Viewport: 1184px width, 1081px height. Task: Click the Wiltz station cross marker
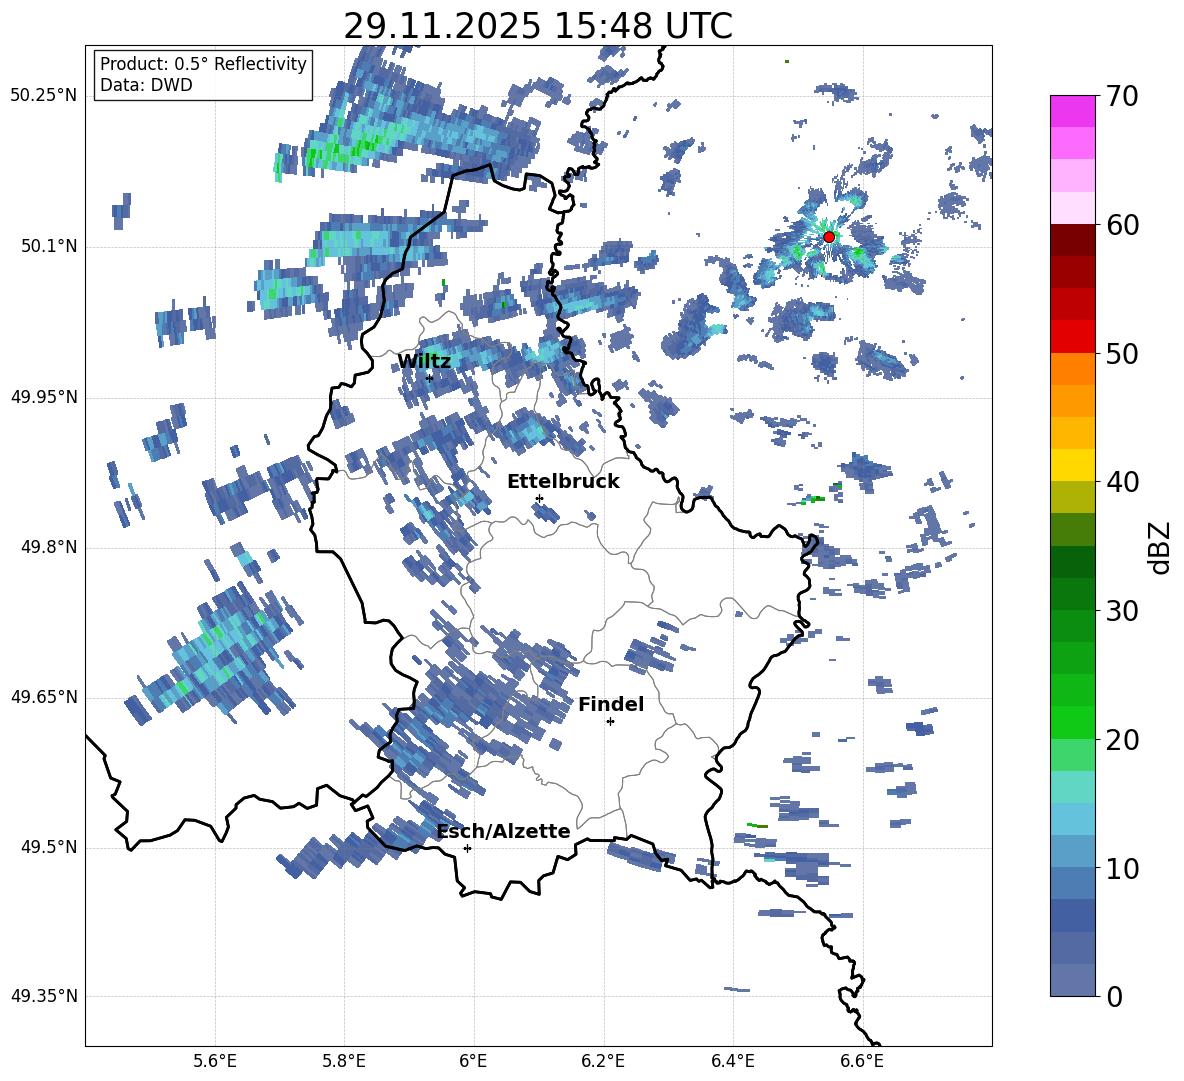point(430,378)
